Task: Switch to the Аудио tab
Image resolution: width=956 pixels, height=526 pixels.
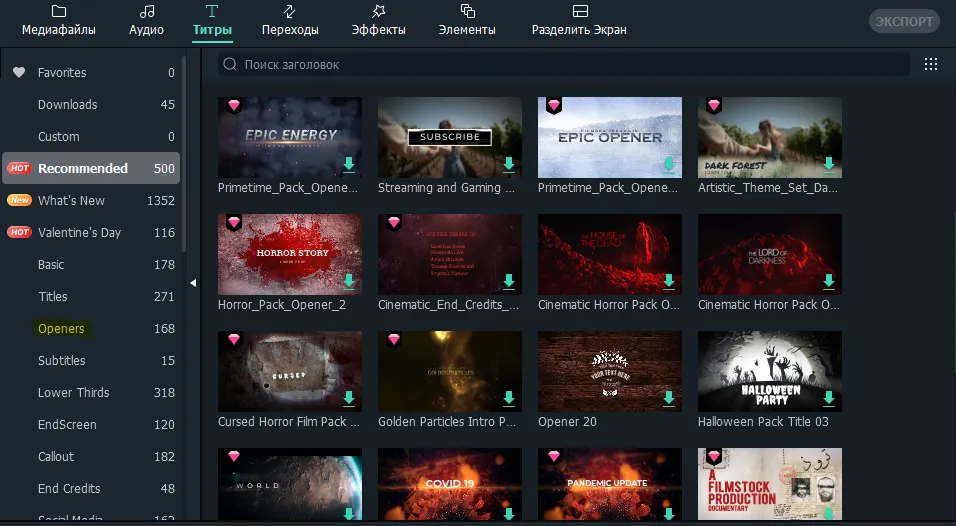Action: (146, 21)
